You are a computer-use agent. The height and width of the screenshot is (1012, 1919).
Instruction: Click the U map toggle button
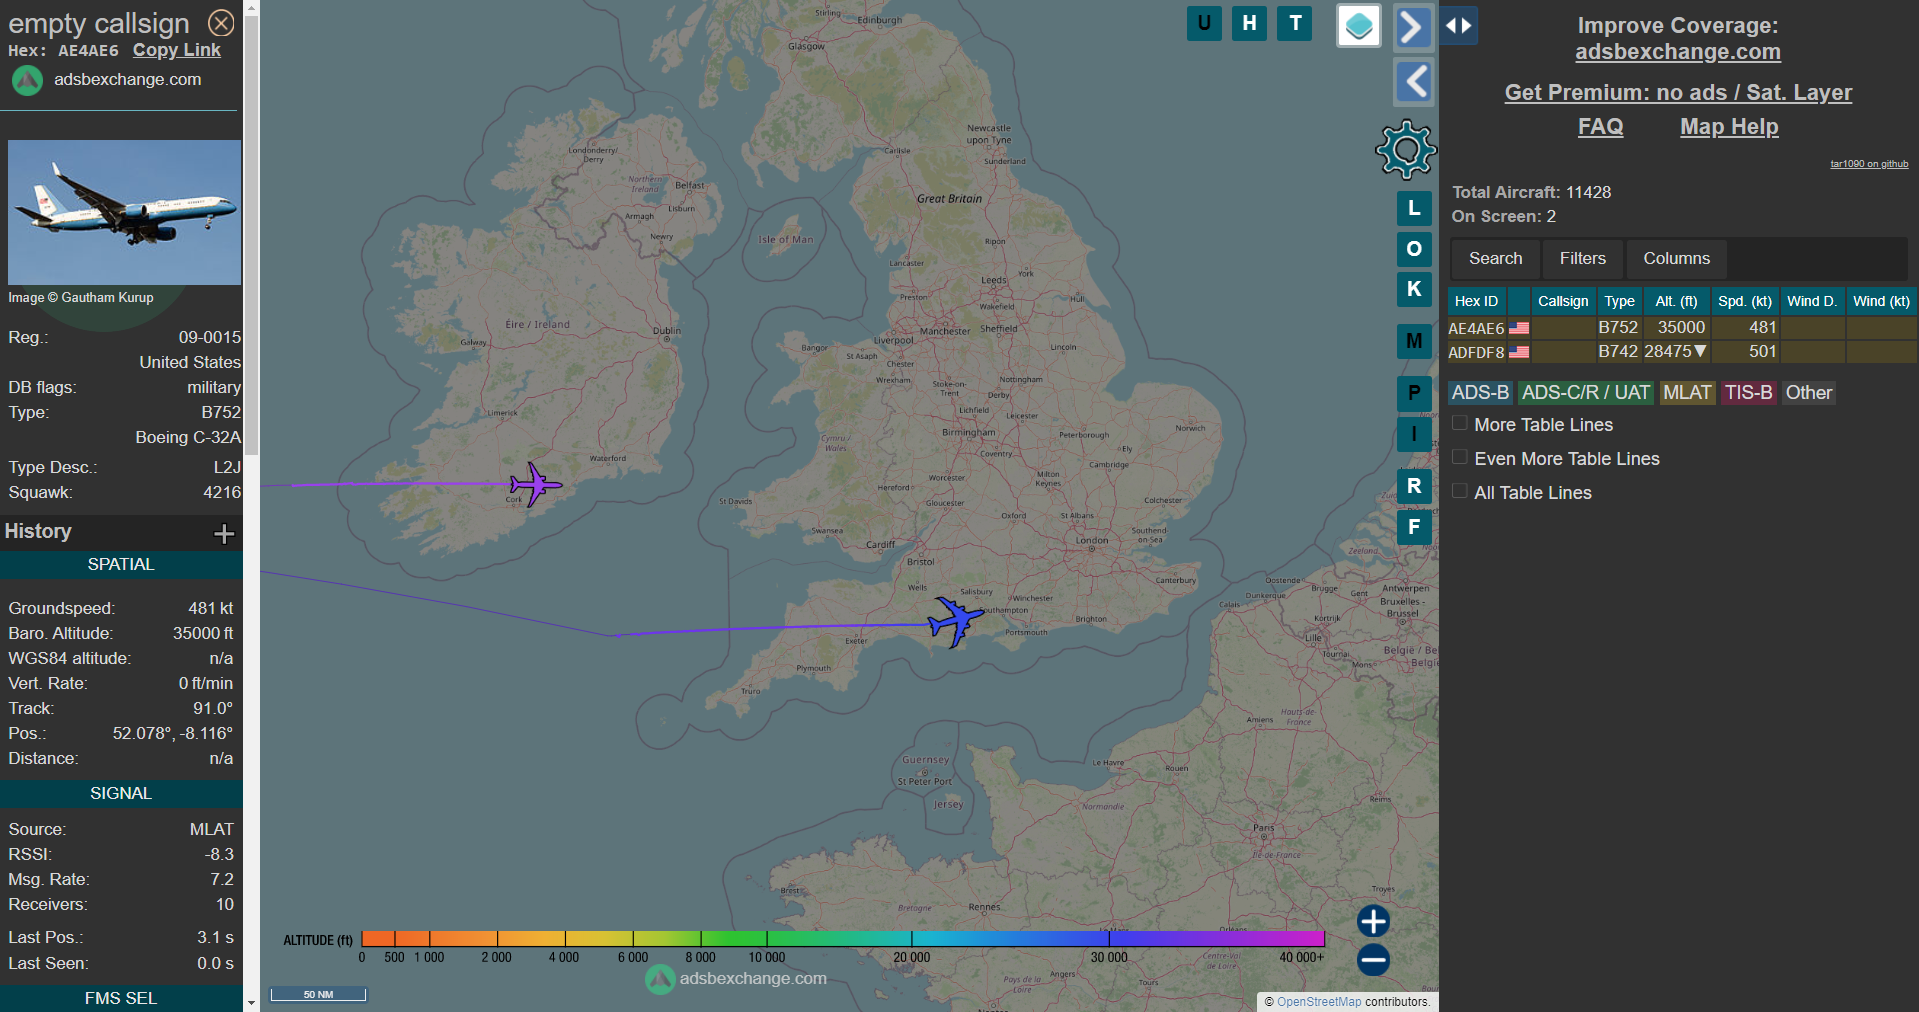1204,23
